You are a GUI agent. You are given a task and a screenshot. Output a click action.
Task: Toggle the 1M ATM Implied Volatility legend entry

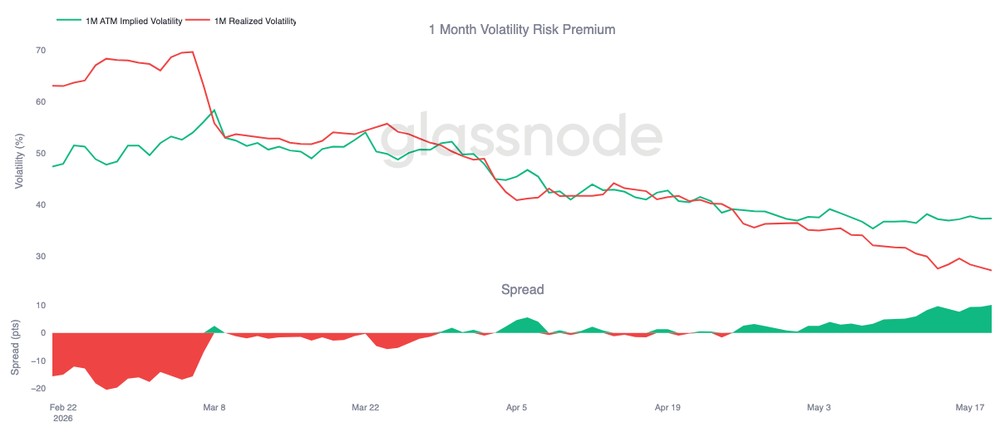pos(119,21)
